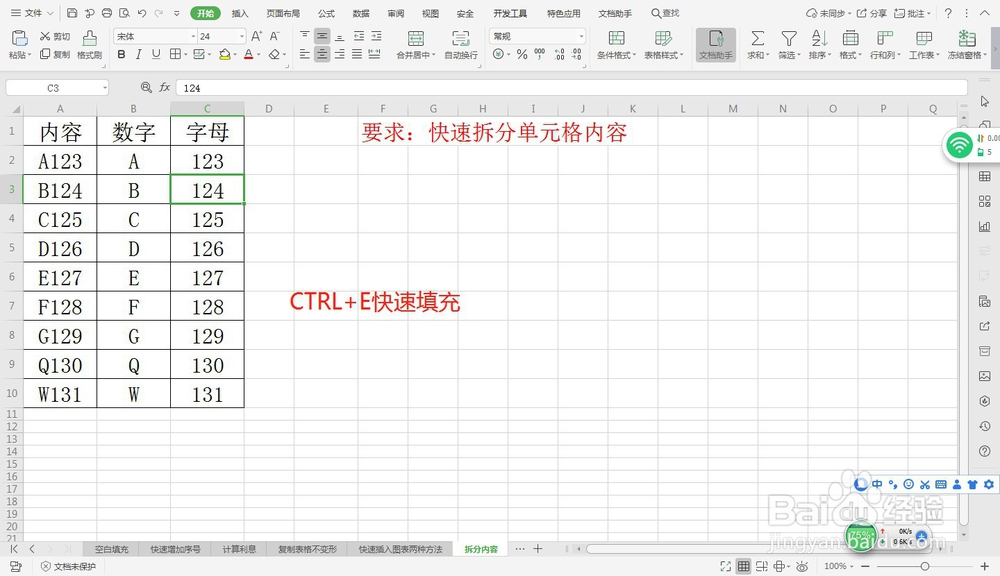
Task: Increase font size with A+ icon
Action: click(256, 36)
